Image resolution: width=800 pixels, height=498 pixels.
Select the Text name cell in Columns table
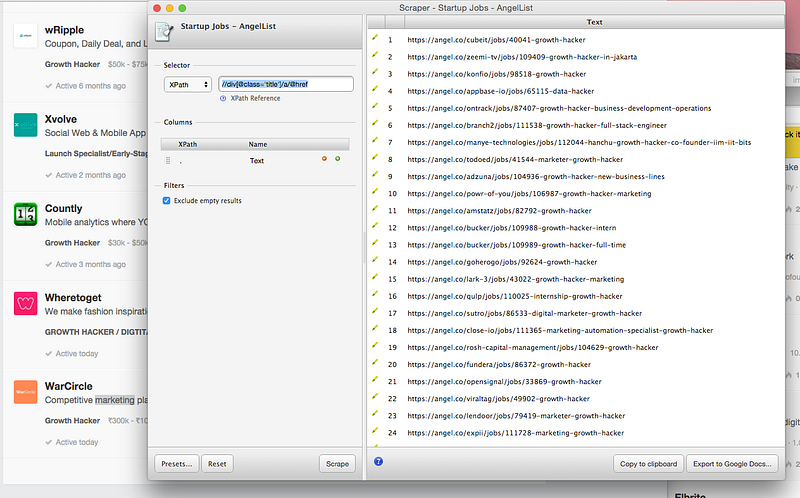(257, 161)
